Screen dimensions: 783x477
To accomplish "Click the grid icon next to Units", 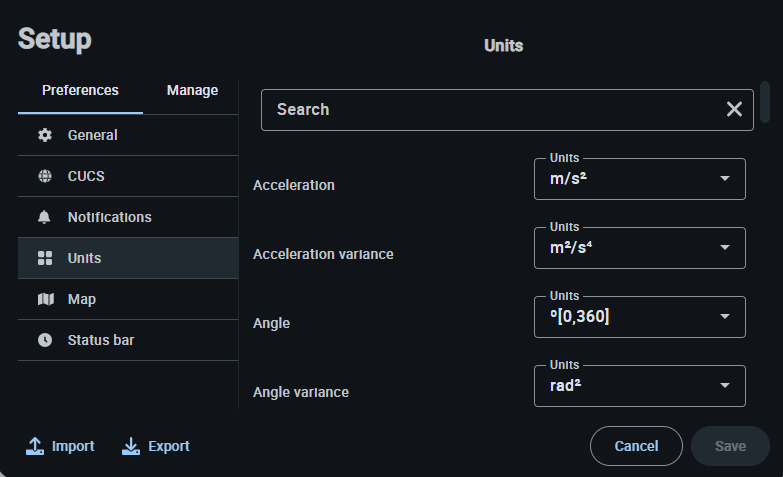I will [45, 258].
